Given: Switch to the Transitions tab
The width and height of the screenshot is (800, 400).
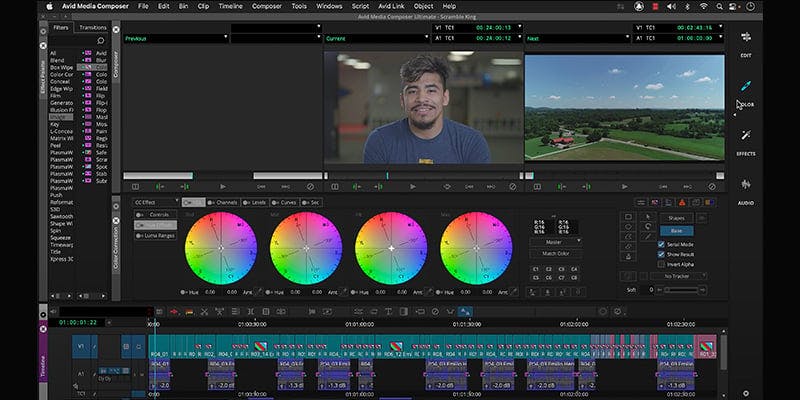Looking at the screenshot, I should point(93,28).
